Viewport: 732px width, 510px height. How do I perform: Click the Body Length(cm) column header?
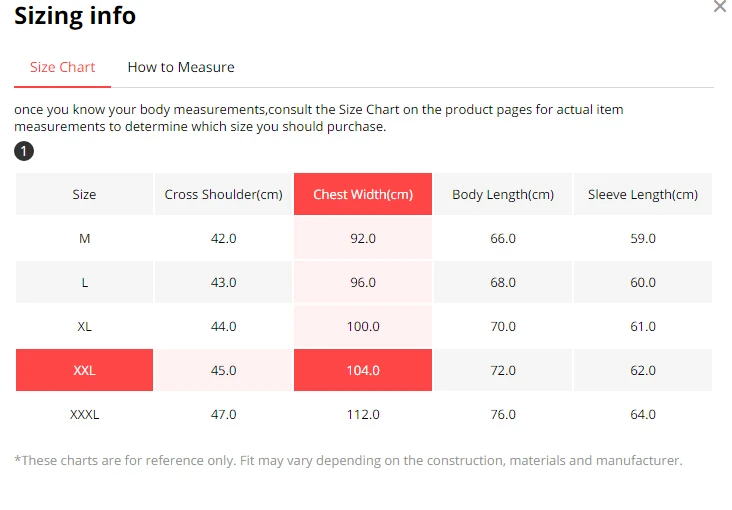[x=503, y=194]
